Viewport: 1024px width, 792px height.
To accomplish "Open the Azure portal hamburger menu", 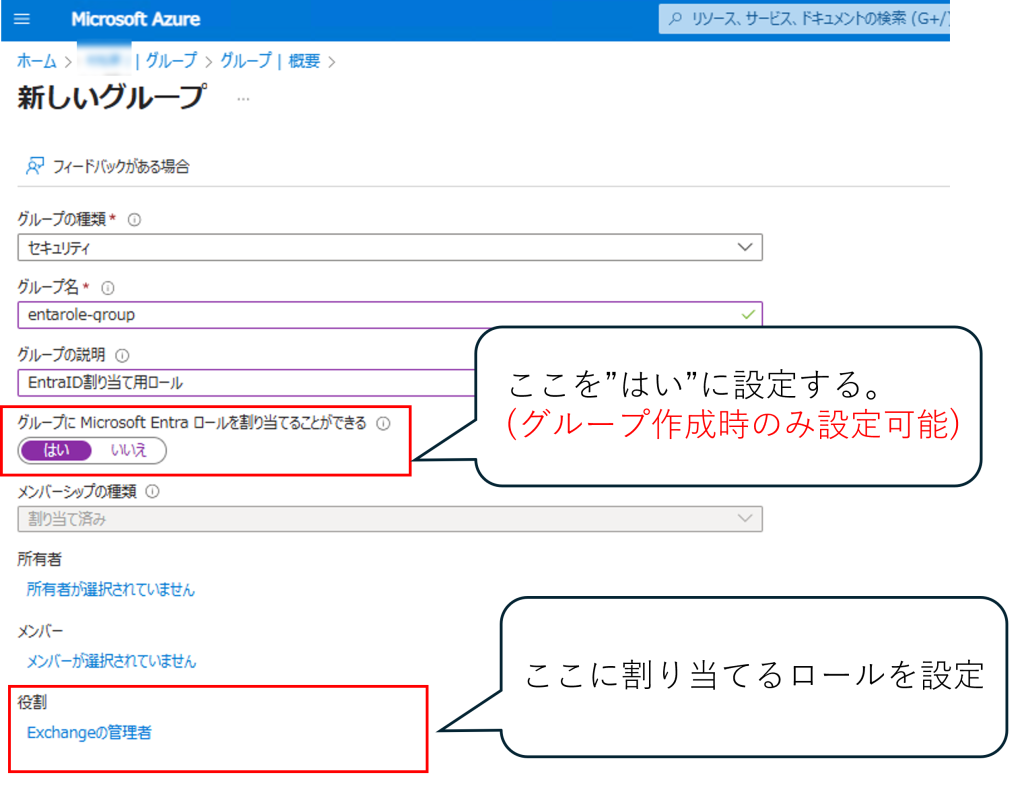I will [x=22, y=19].
